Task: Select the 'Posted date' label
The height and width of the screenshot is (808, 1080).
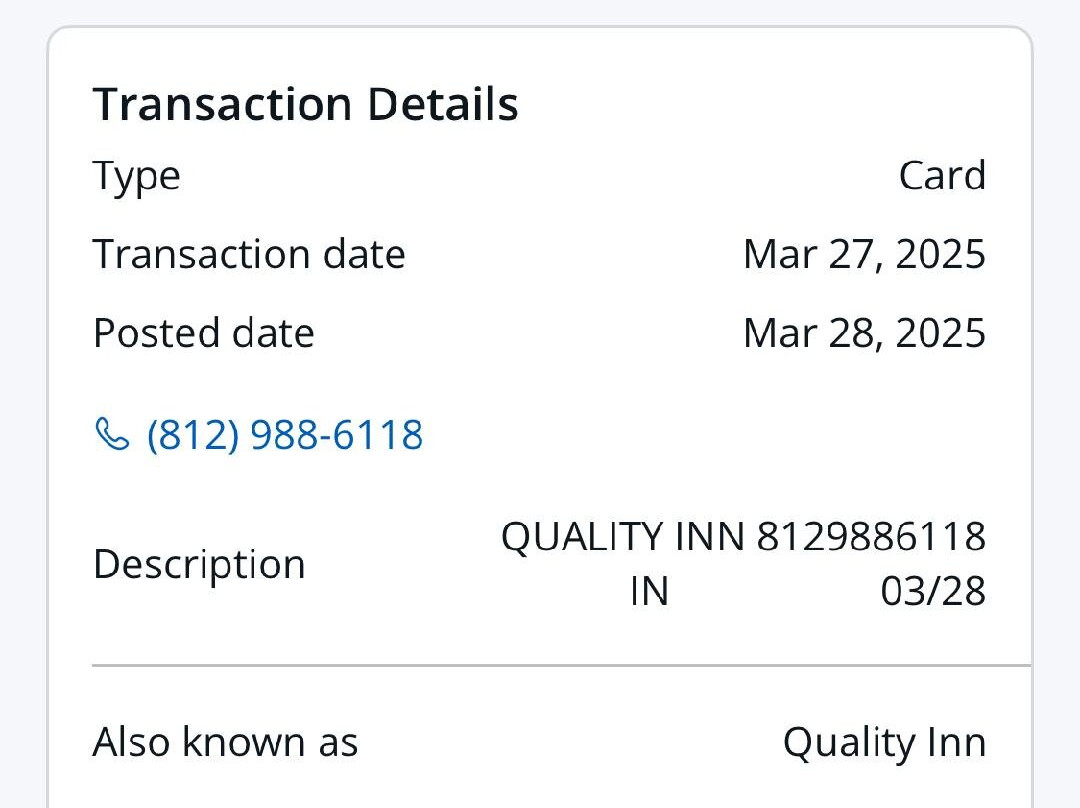Action: pyautogui.click(x=203, y=333)
